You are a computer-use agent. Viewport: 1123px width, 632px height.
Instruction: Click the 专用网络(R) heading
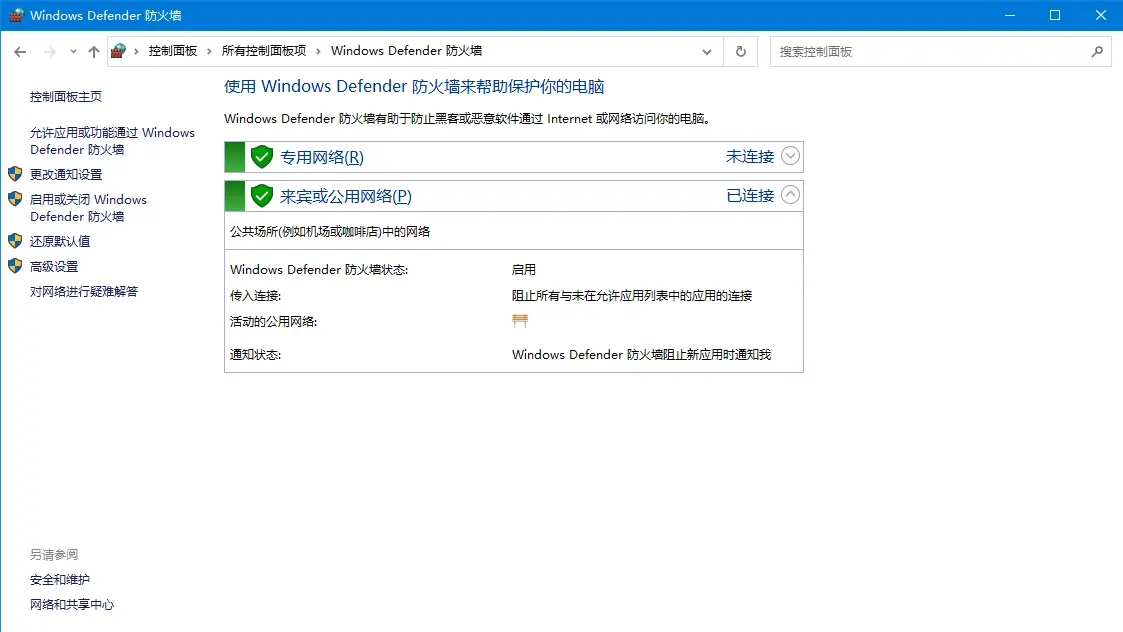322,157
